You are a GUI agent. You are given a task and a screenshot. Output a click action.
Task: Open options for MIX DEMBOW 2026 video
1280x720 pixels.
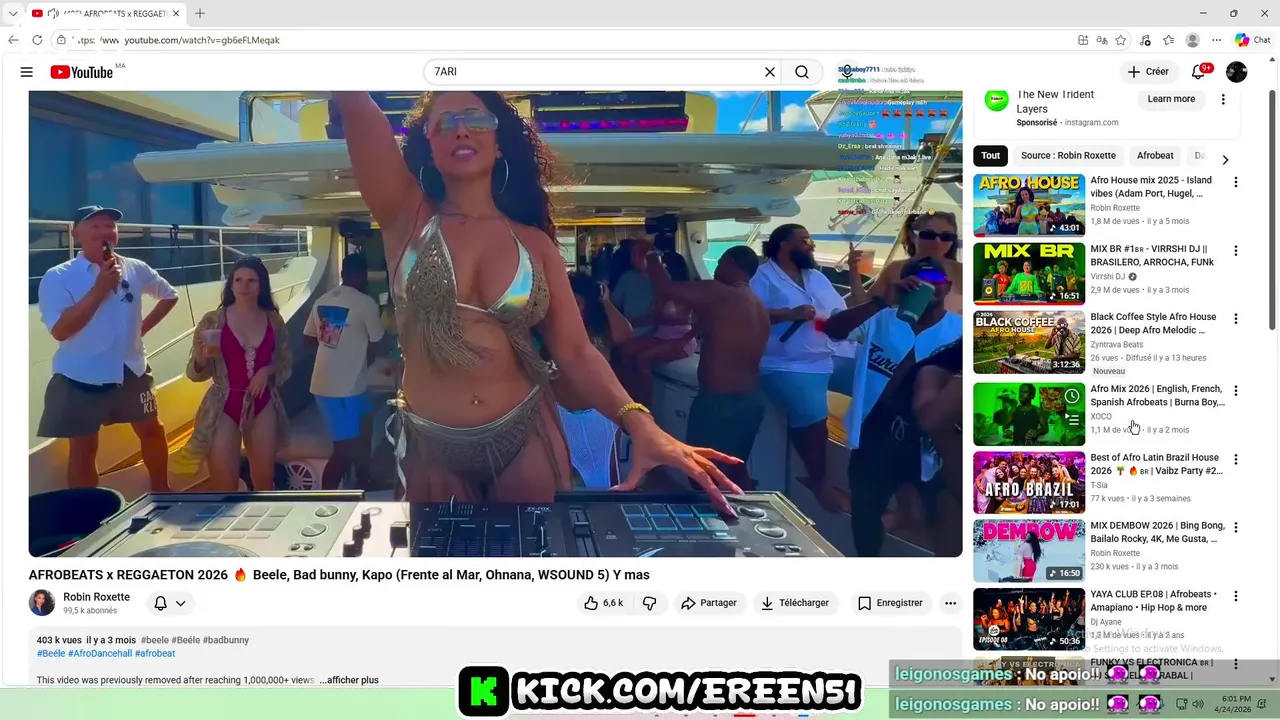pos(1235,528)
